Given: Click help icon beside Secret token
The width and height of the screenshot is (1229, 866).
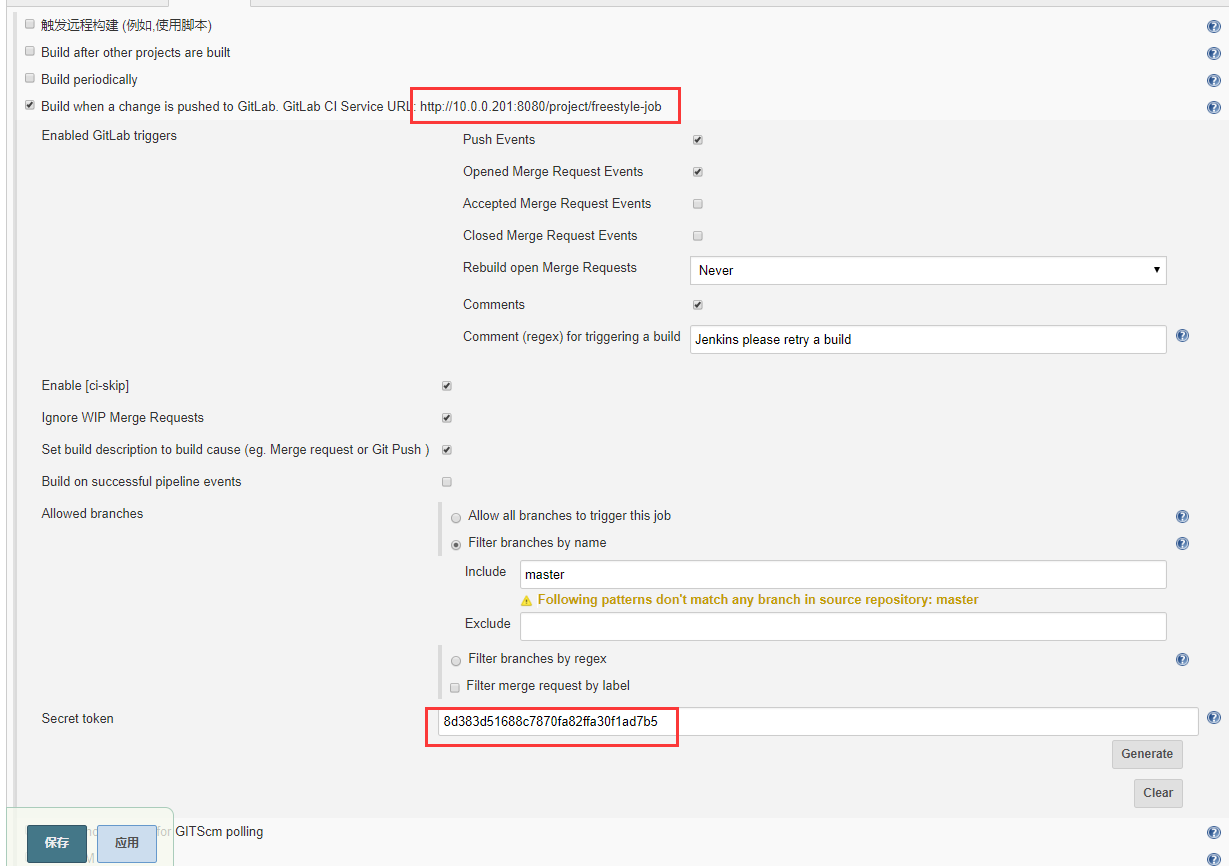Looking at the screenshot, I should [1214, 718].
